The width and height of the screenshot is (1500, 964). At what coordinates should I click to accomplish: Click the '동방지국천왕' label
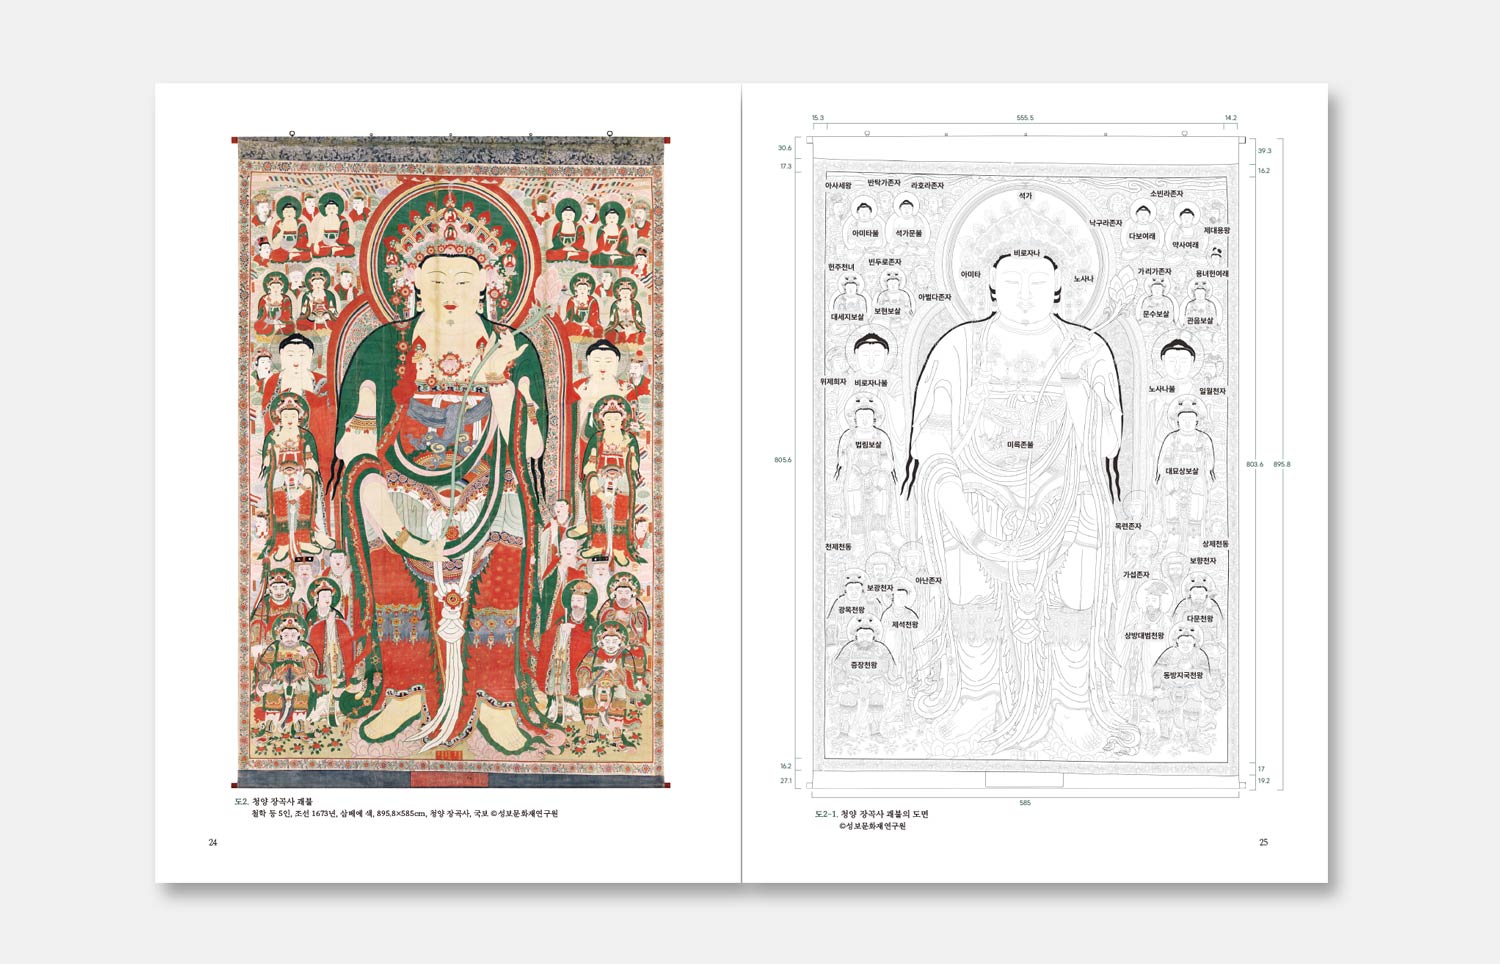(x=1183, y=676)
